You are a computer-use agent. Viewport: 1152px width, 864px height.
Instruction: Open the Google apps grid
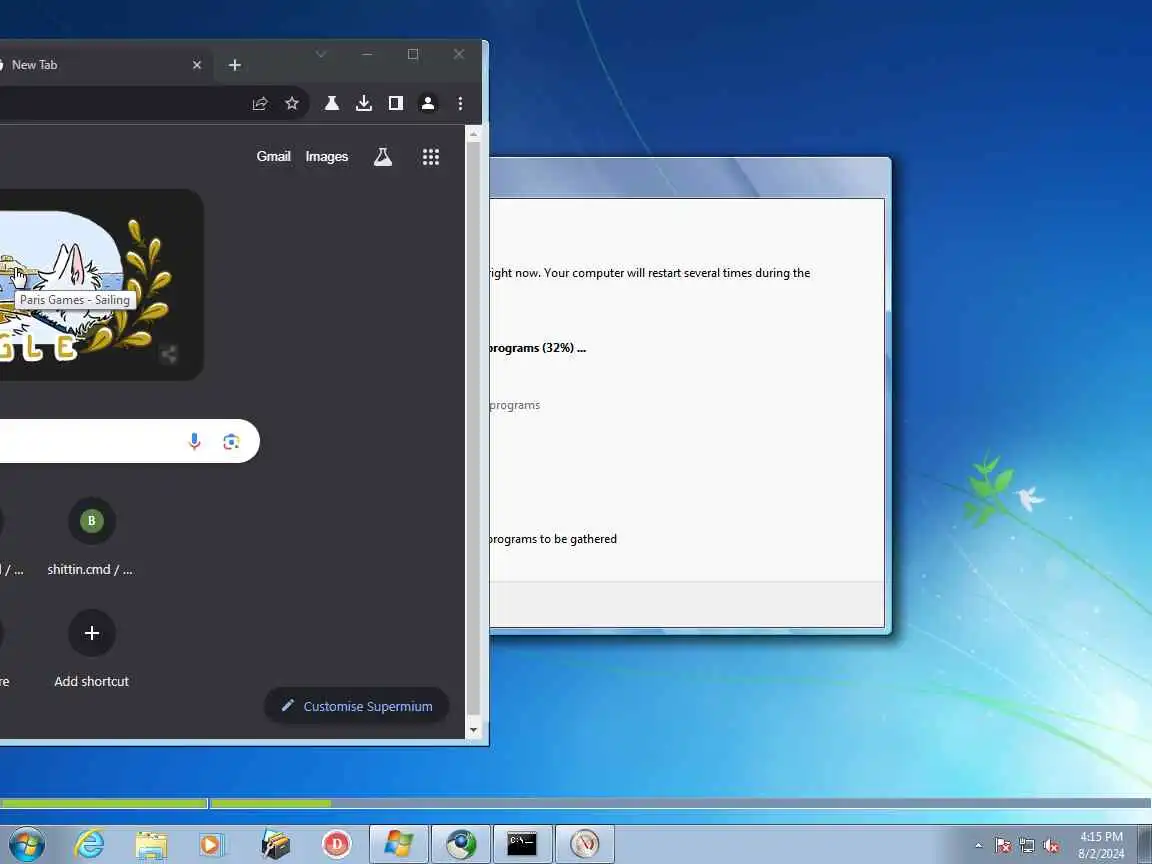(x=431, y=156)
